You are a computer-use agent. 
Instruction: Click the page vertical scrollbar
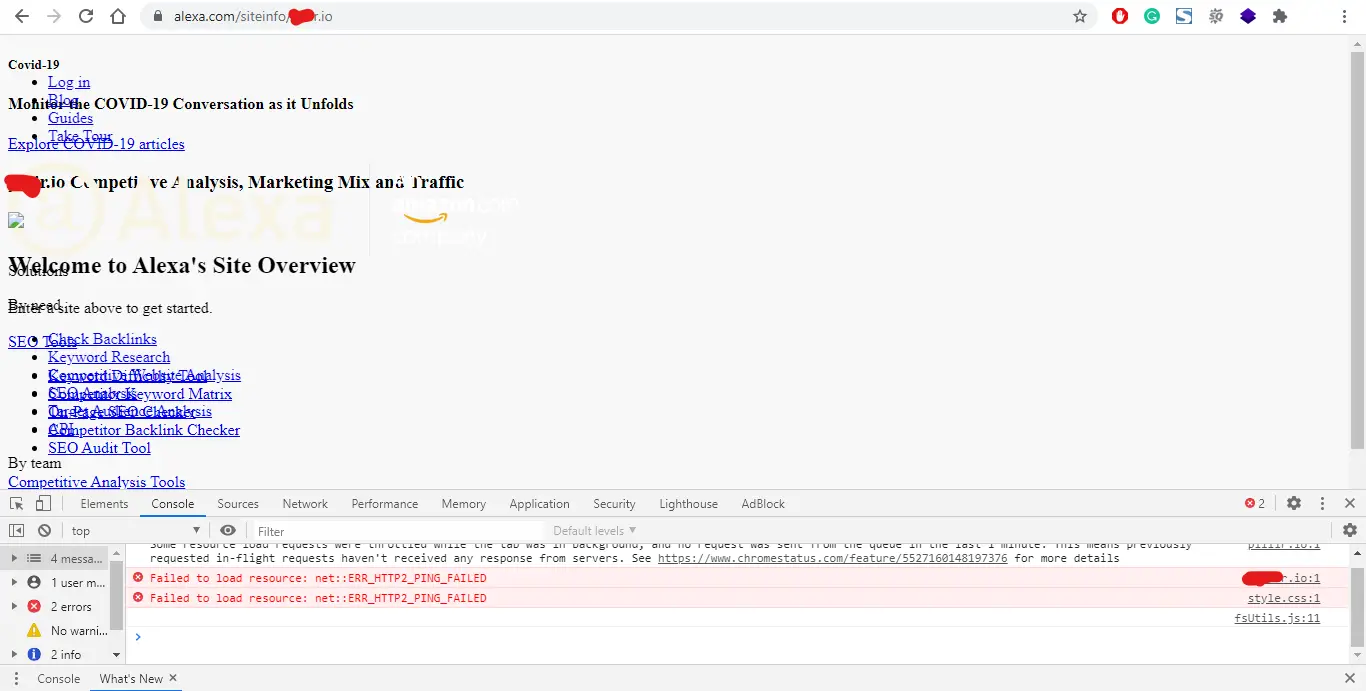(1357, 250)
